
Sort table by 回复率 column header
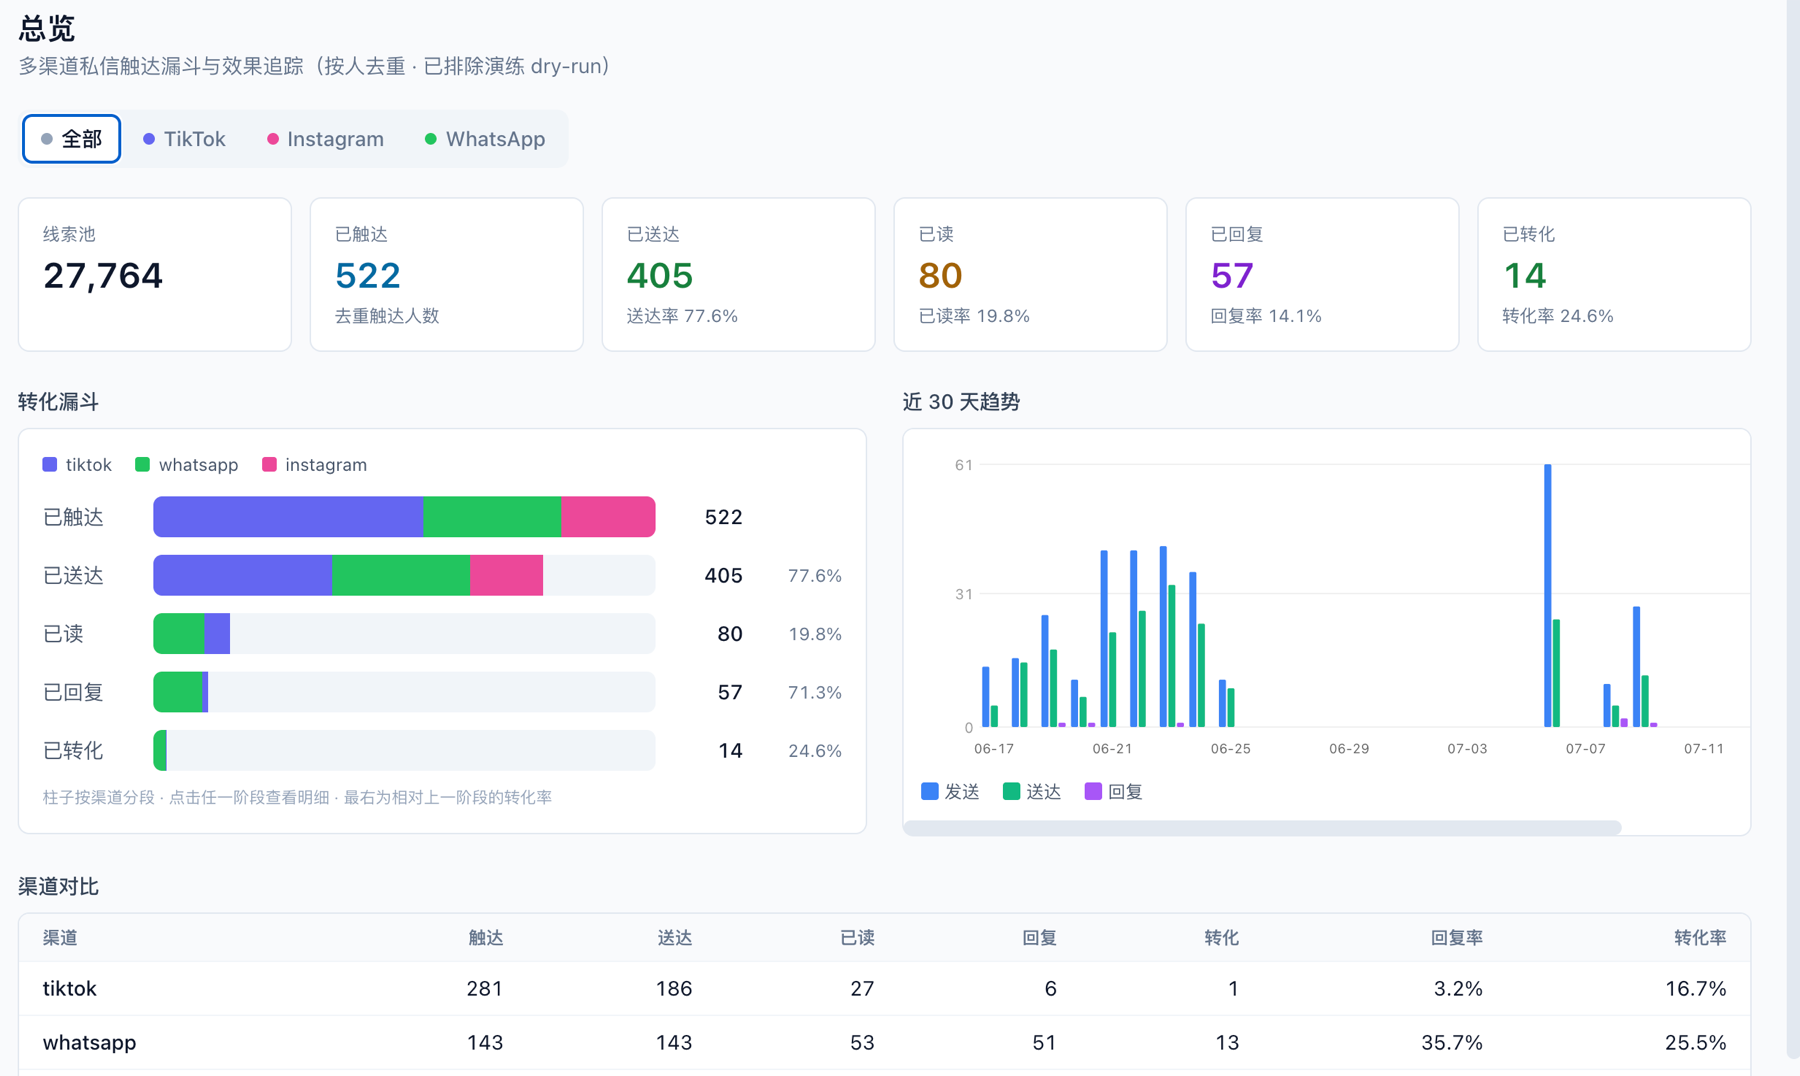(1457, 938)
